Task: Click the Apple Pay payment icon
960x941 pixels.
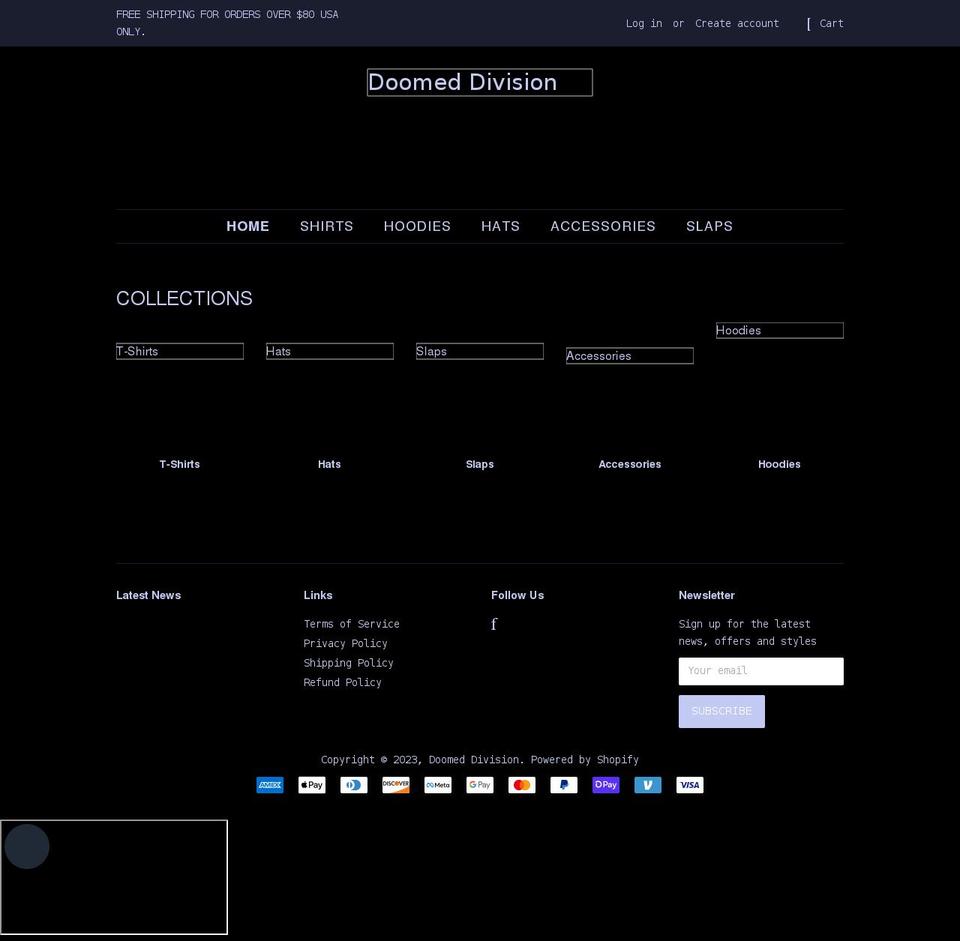Action: point(311,785)
